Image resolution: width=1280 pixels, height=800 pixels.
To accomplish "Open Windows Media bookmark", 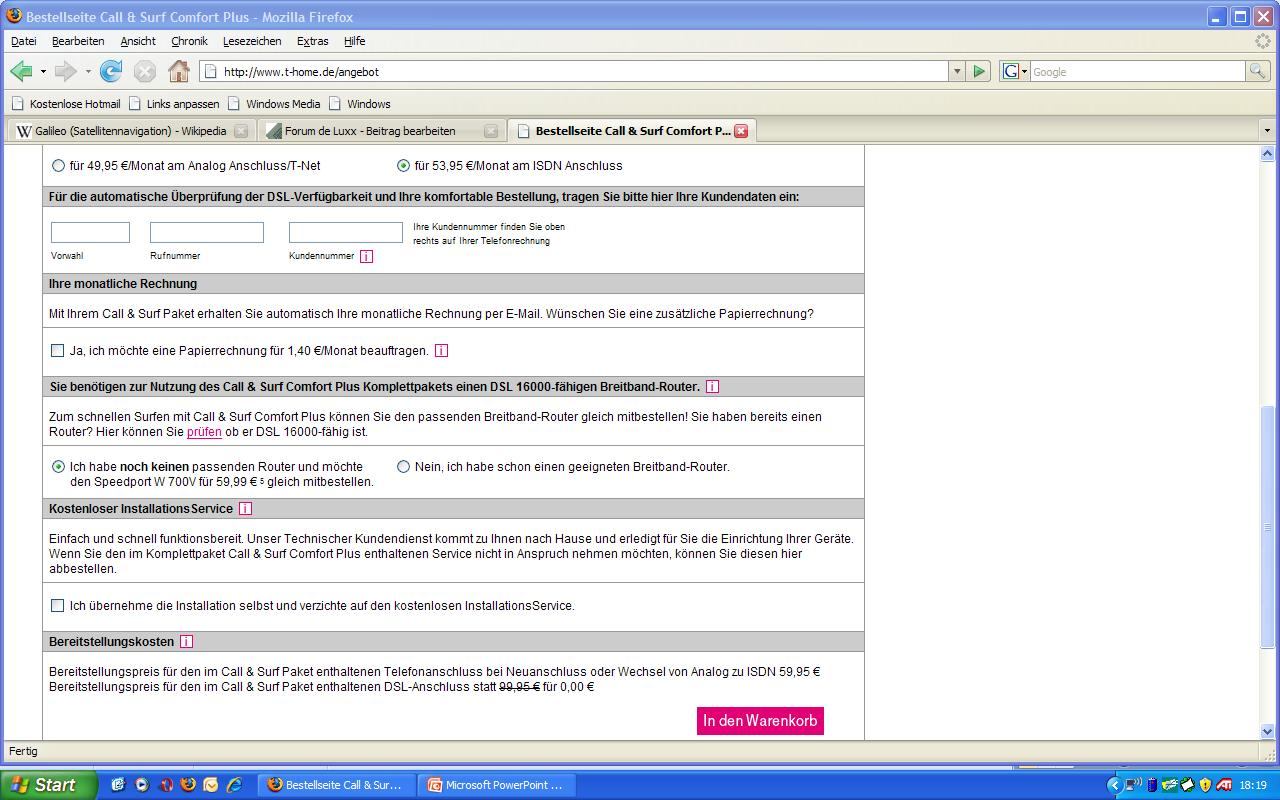I will tap(274, 104).
